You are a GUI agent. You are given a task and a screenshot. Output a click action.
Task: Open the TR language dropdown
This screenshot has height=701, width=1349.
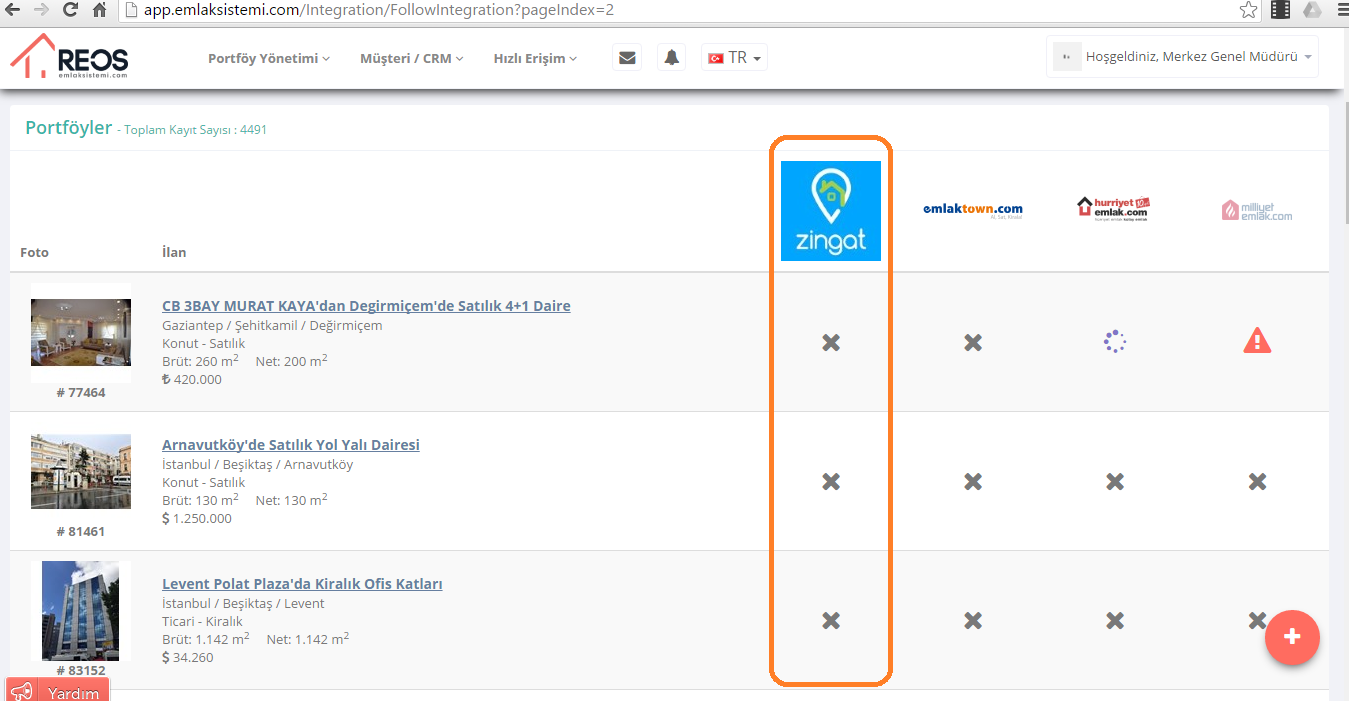click(x=735, y=58)
